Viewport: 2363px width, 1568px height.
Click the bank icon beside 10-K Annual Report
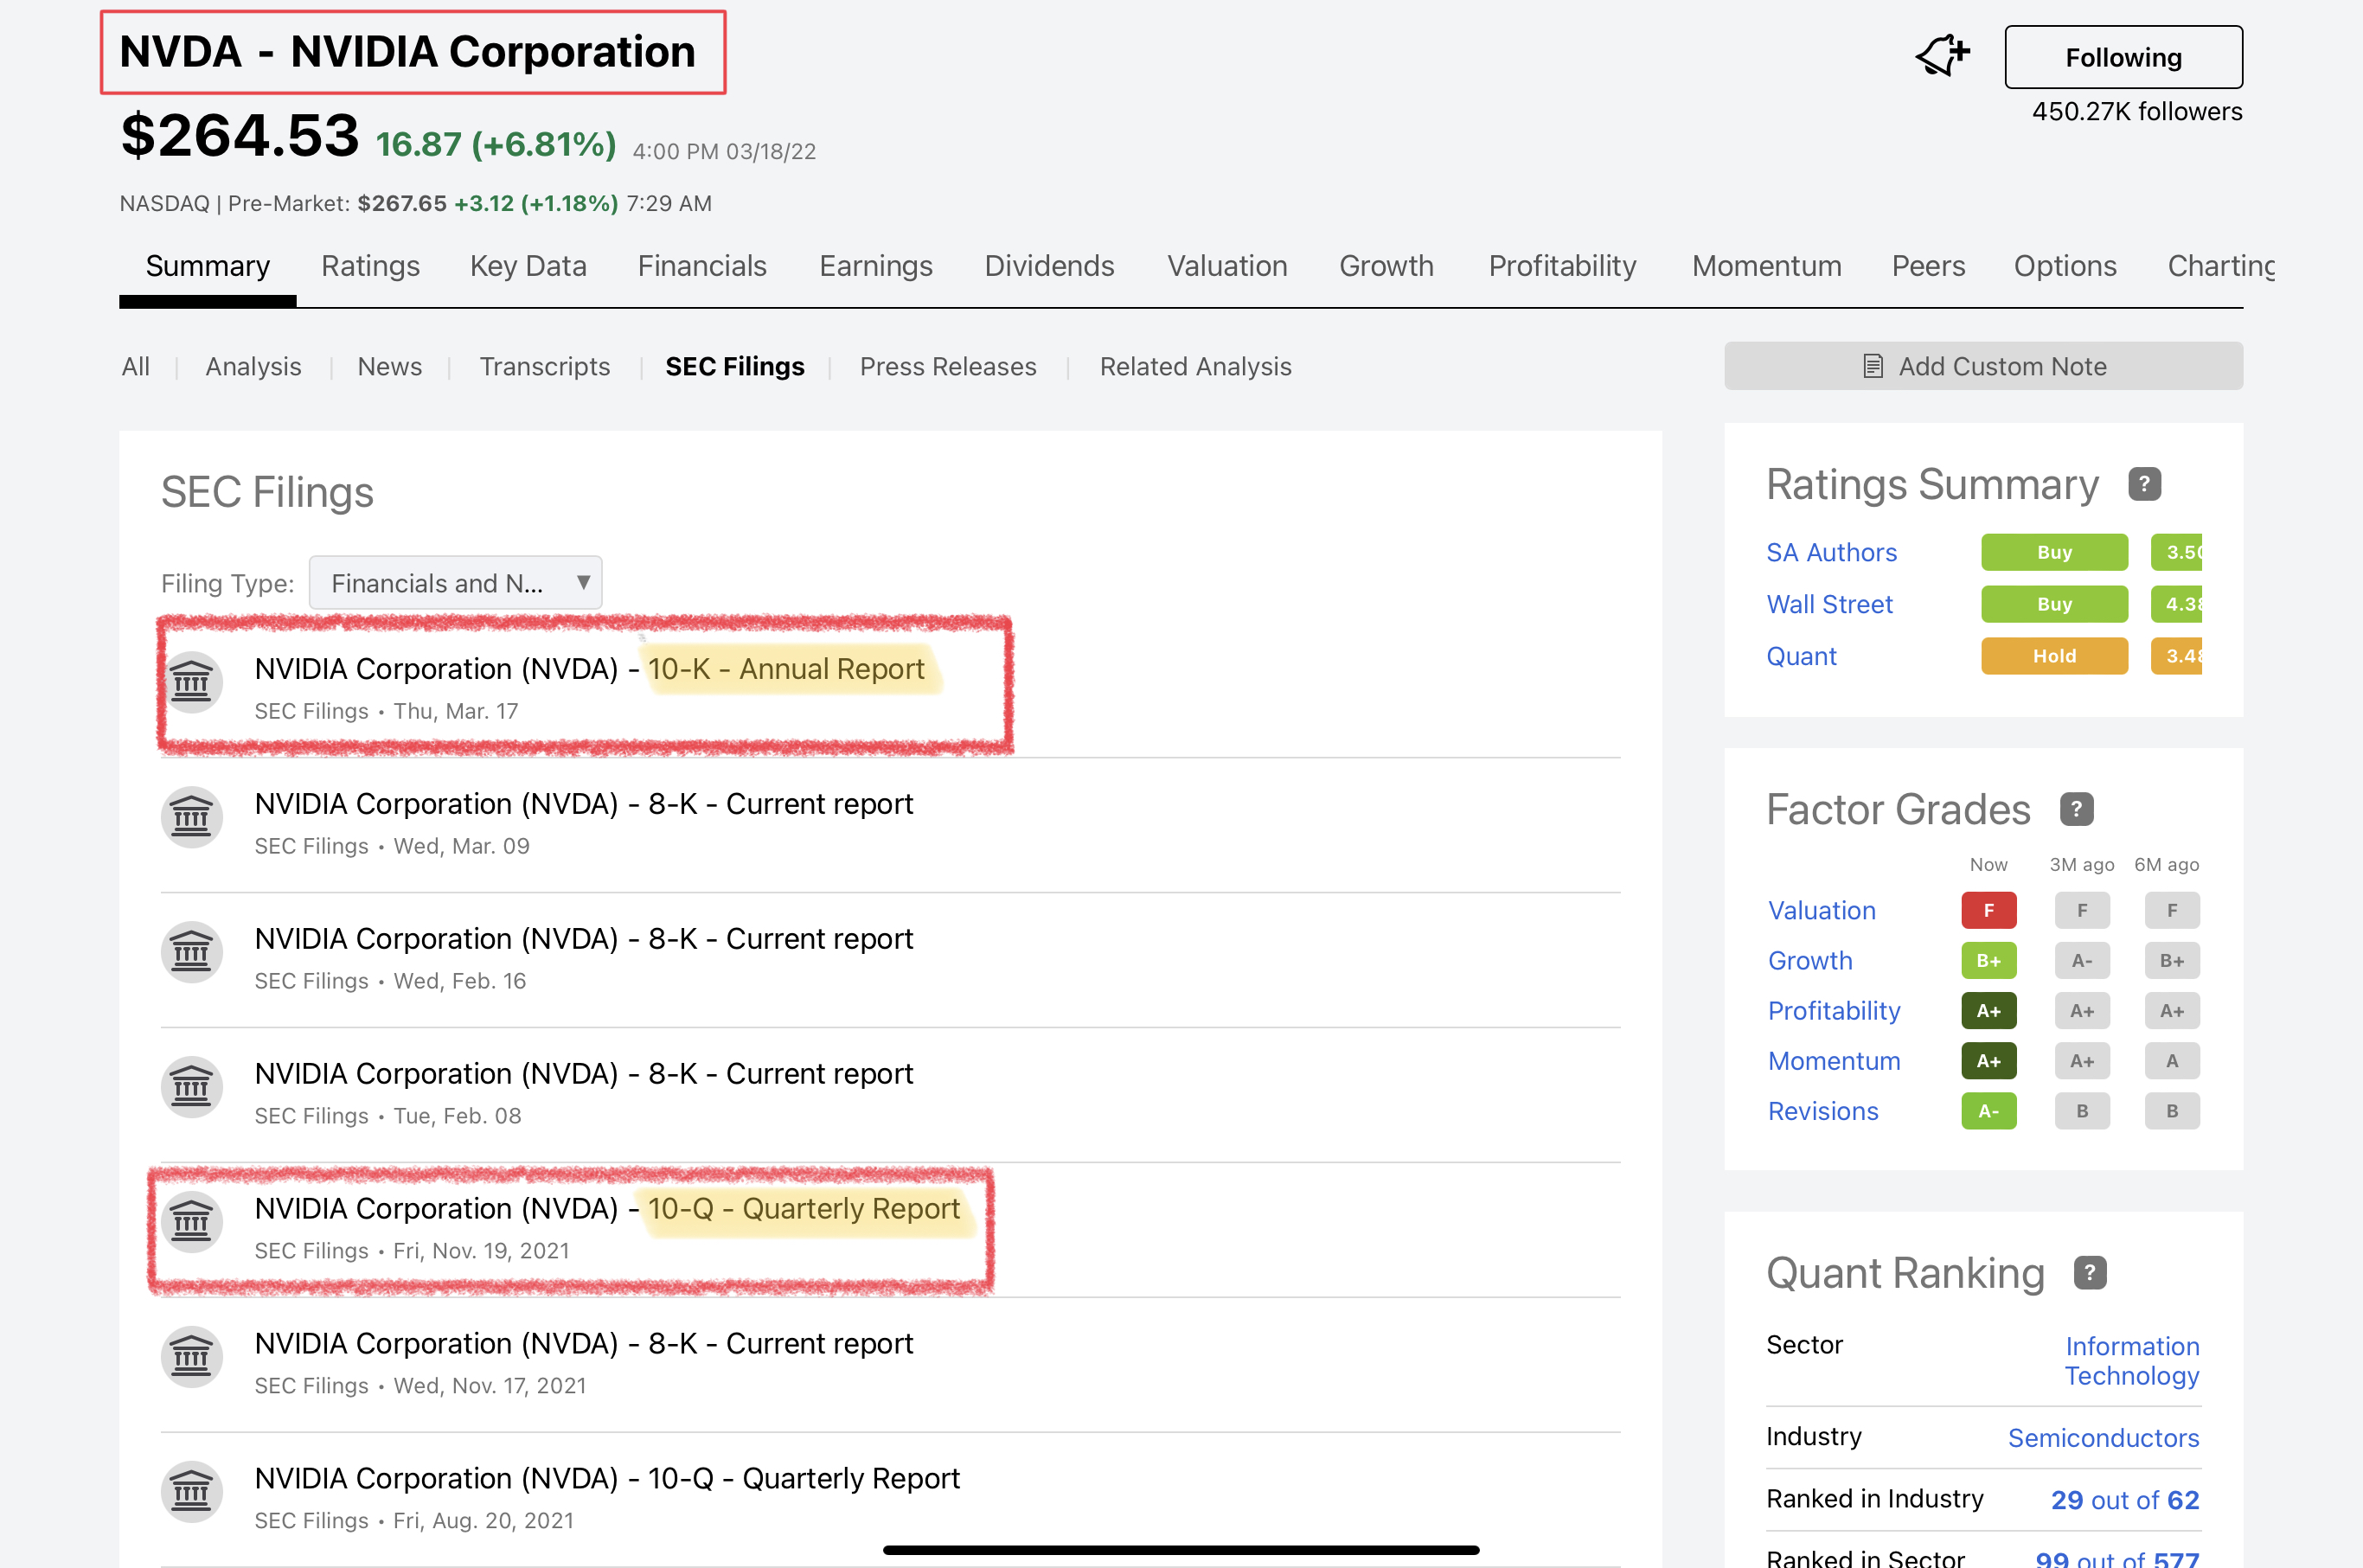click(x=191, y=683)
